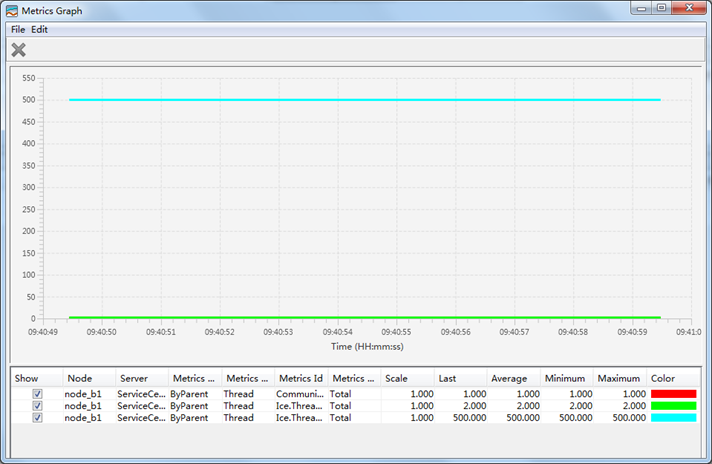Click the Minimum column header

[567, 378]
